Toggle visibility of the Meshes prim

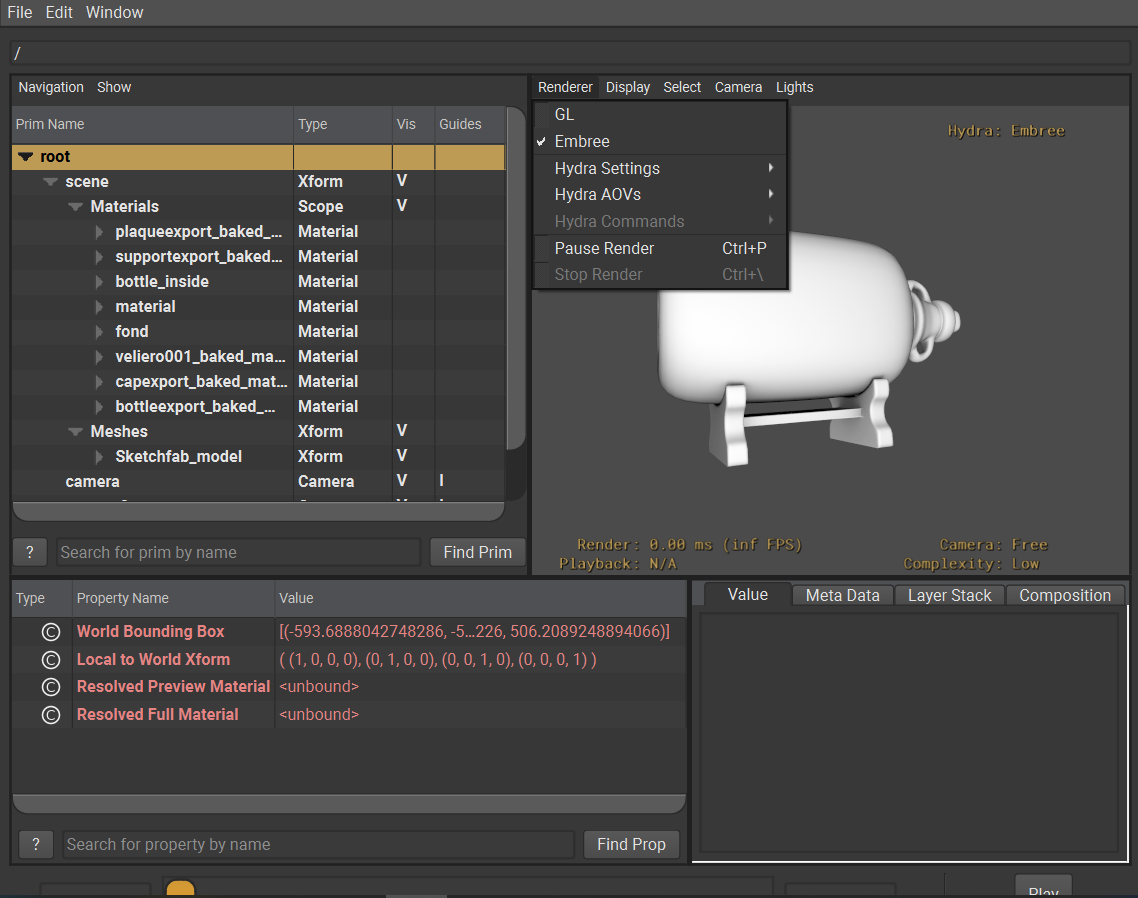click(401, 431)
